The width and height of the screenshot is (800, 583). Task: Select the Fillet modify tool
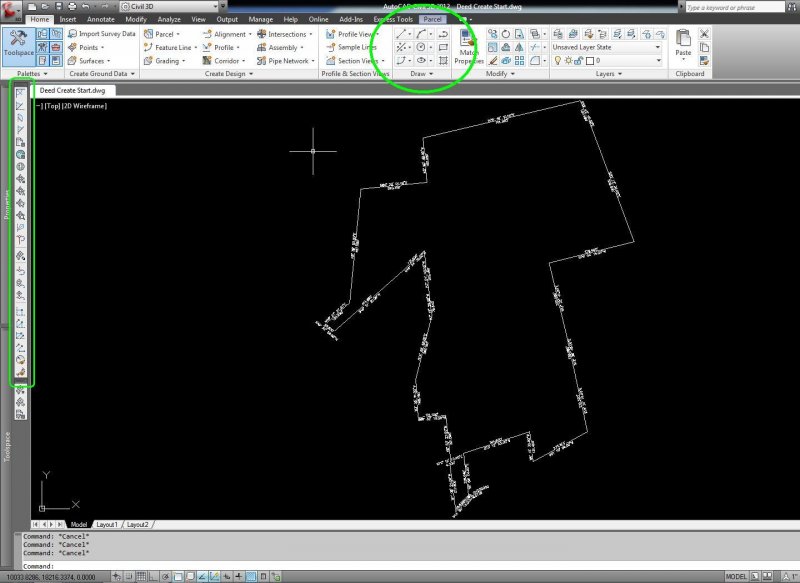pyautogui.click(x=534, y=60)
